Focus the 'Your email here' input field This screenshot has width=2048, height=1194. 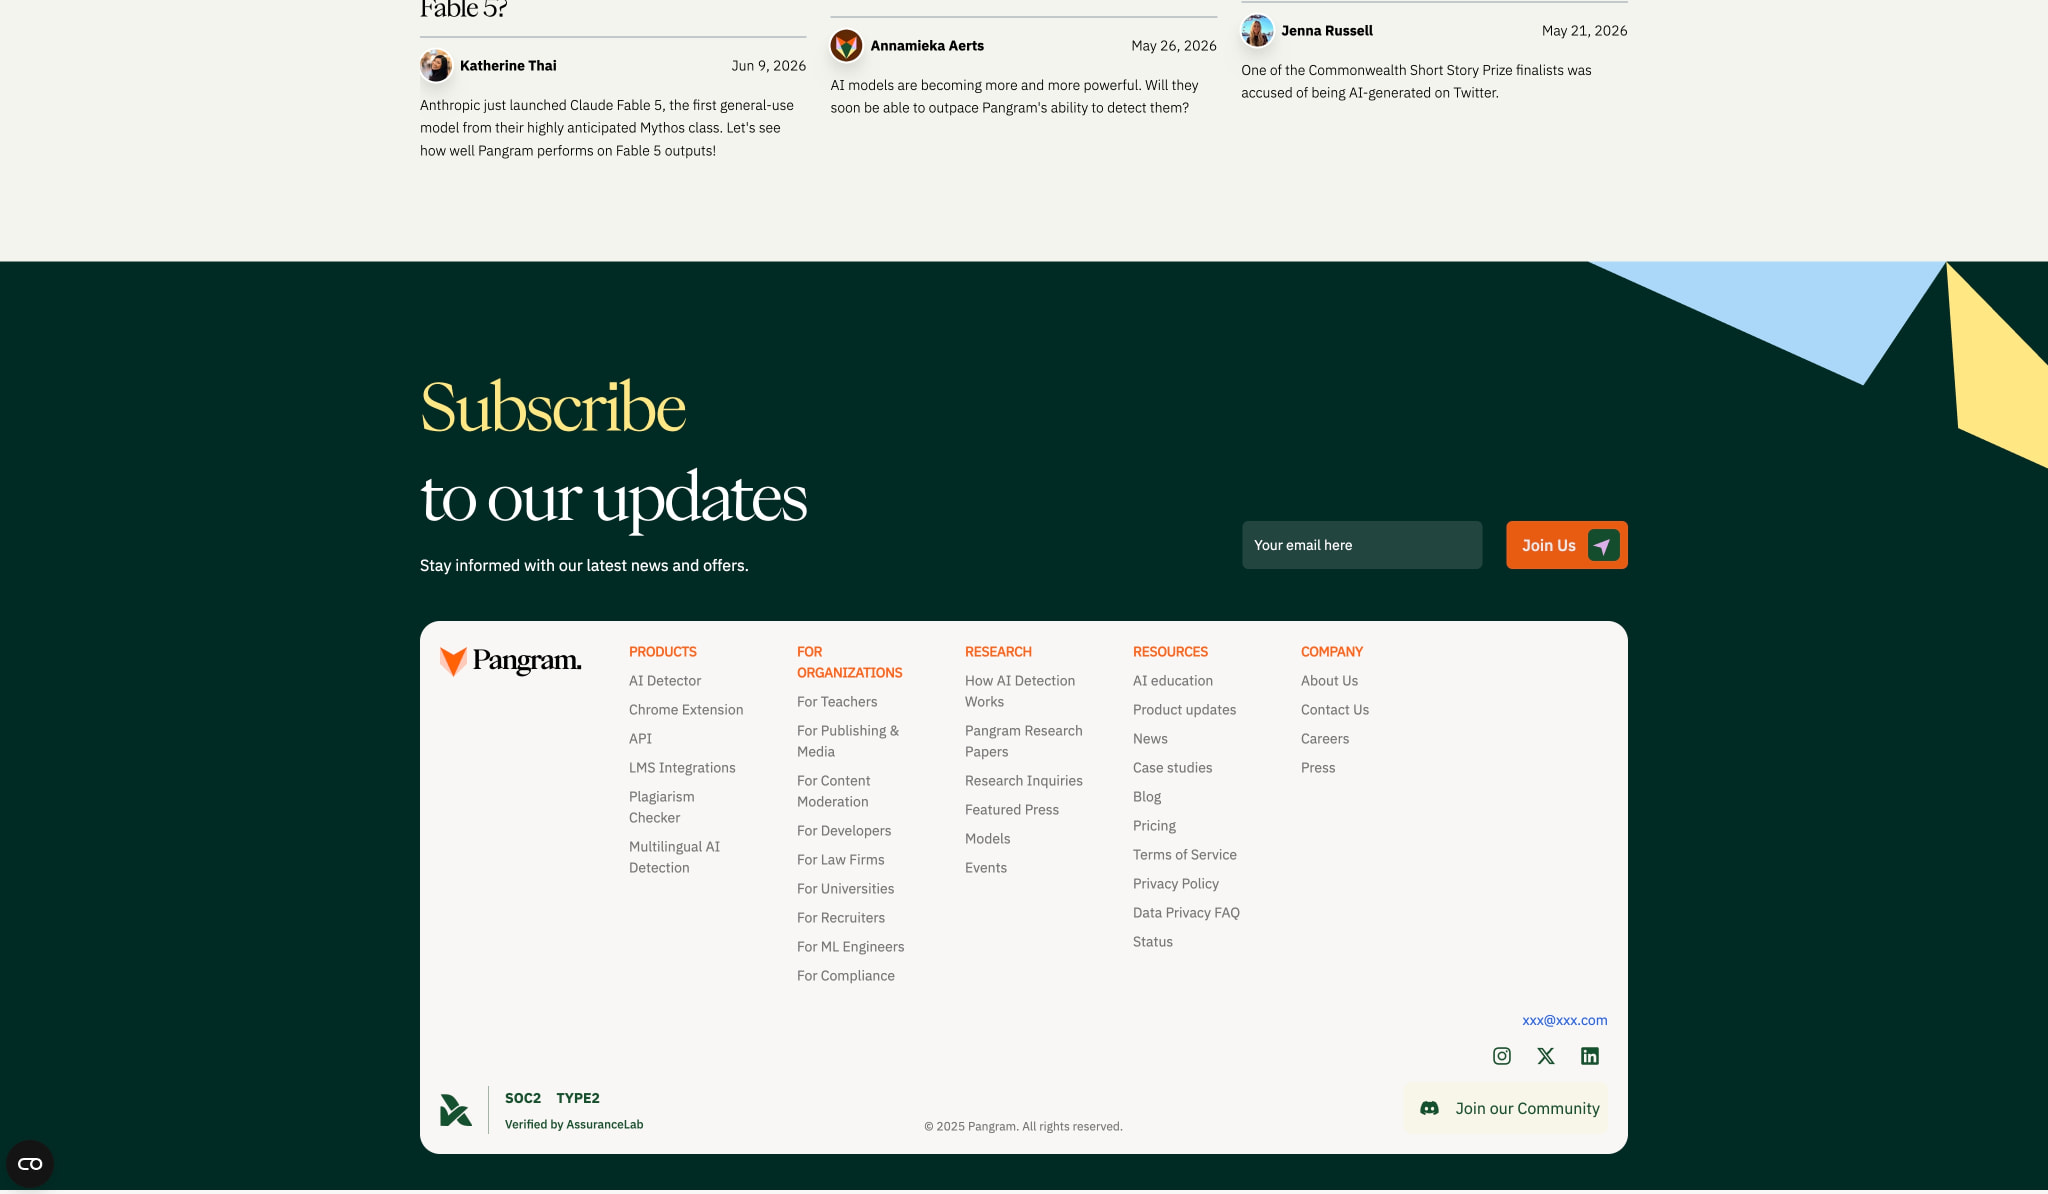[1362, 545]
